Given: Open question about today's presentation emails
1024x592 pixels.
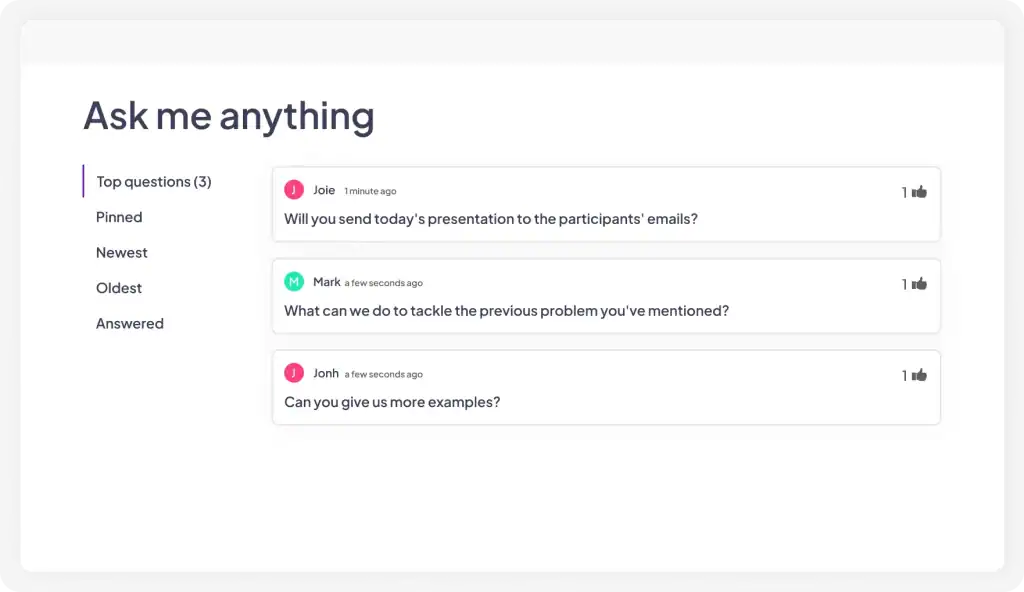Looking at the screenshot, I should point(490,219).
